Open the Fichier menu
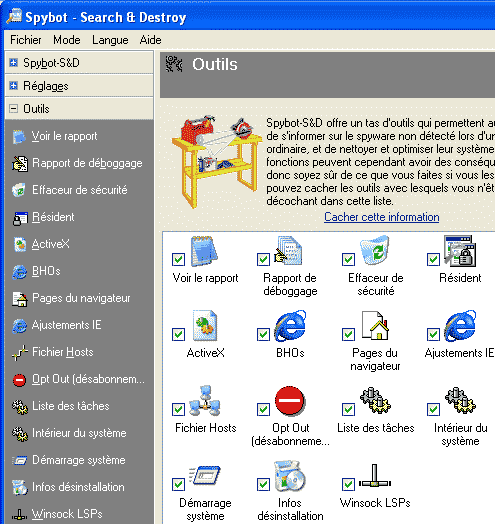Screen dimensions: 495x524 [26, 40]
